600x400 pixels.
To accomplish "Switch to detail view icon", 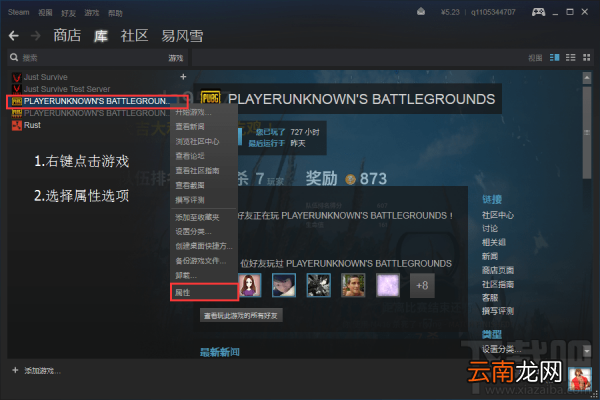I will click(x=554, y=58).
